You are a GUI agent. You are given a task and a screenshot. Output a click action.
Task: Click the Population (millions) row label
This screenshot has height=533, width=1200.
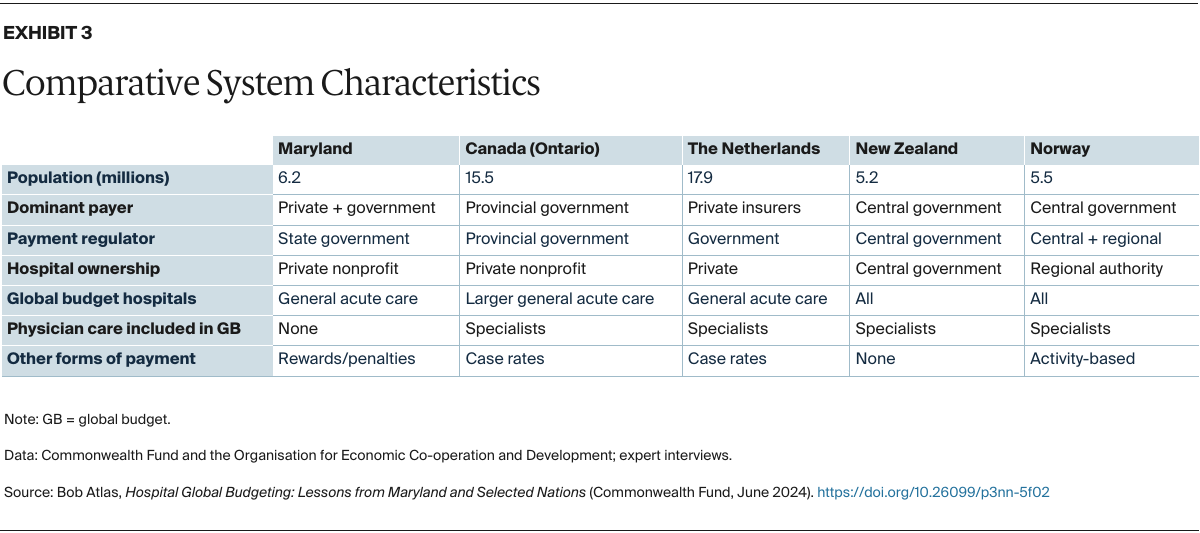click(88, 178)
